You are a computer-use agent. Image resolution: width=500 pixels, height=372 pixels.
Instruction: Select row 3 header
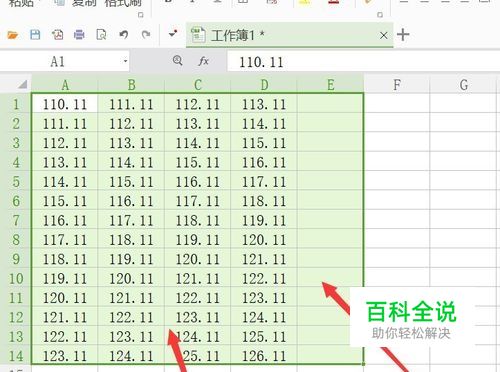[16, 143]
